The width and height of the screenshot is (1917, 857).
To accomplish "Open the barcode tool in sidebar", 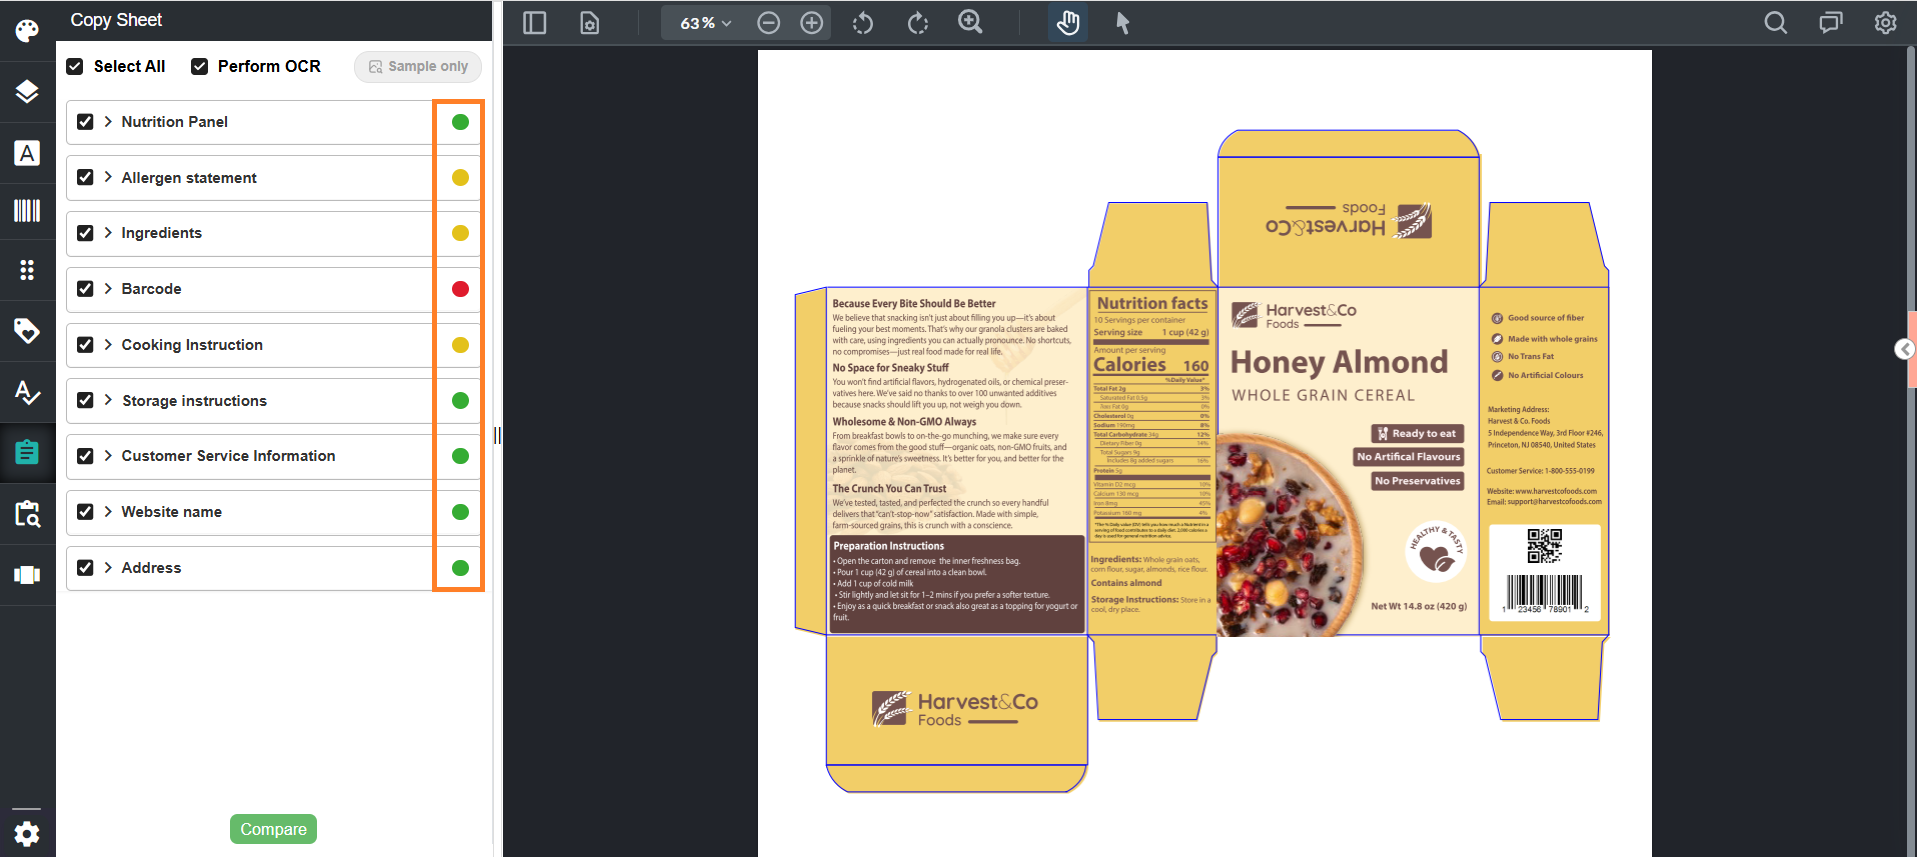I will click(x=27, y=210).
